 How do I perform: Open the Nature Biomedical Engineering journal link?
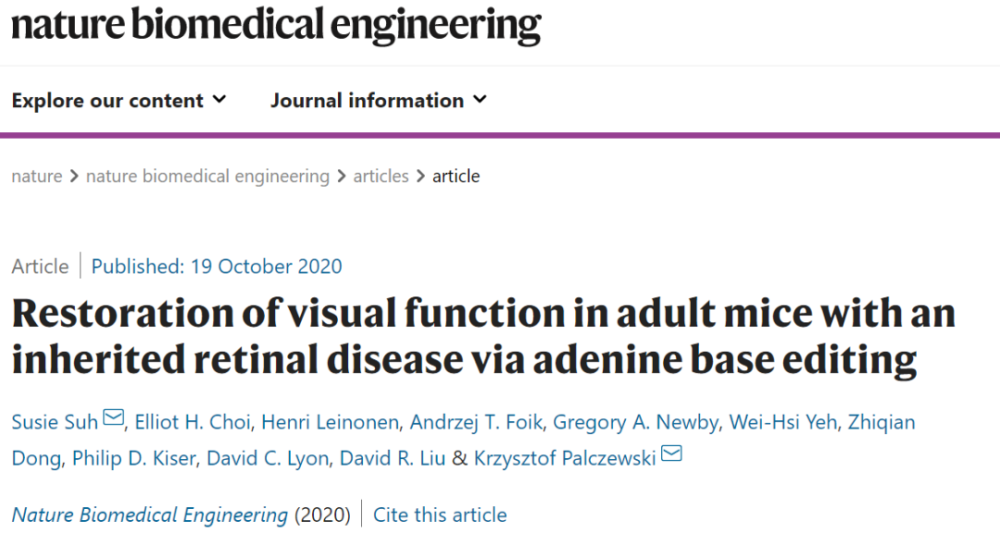[x=149, y=515]
